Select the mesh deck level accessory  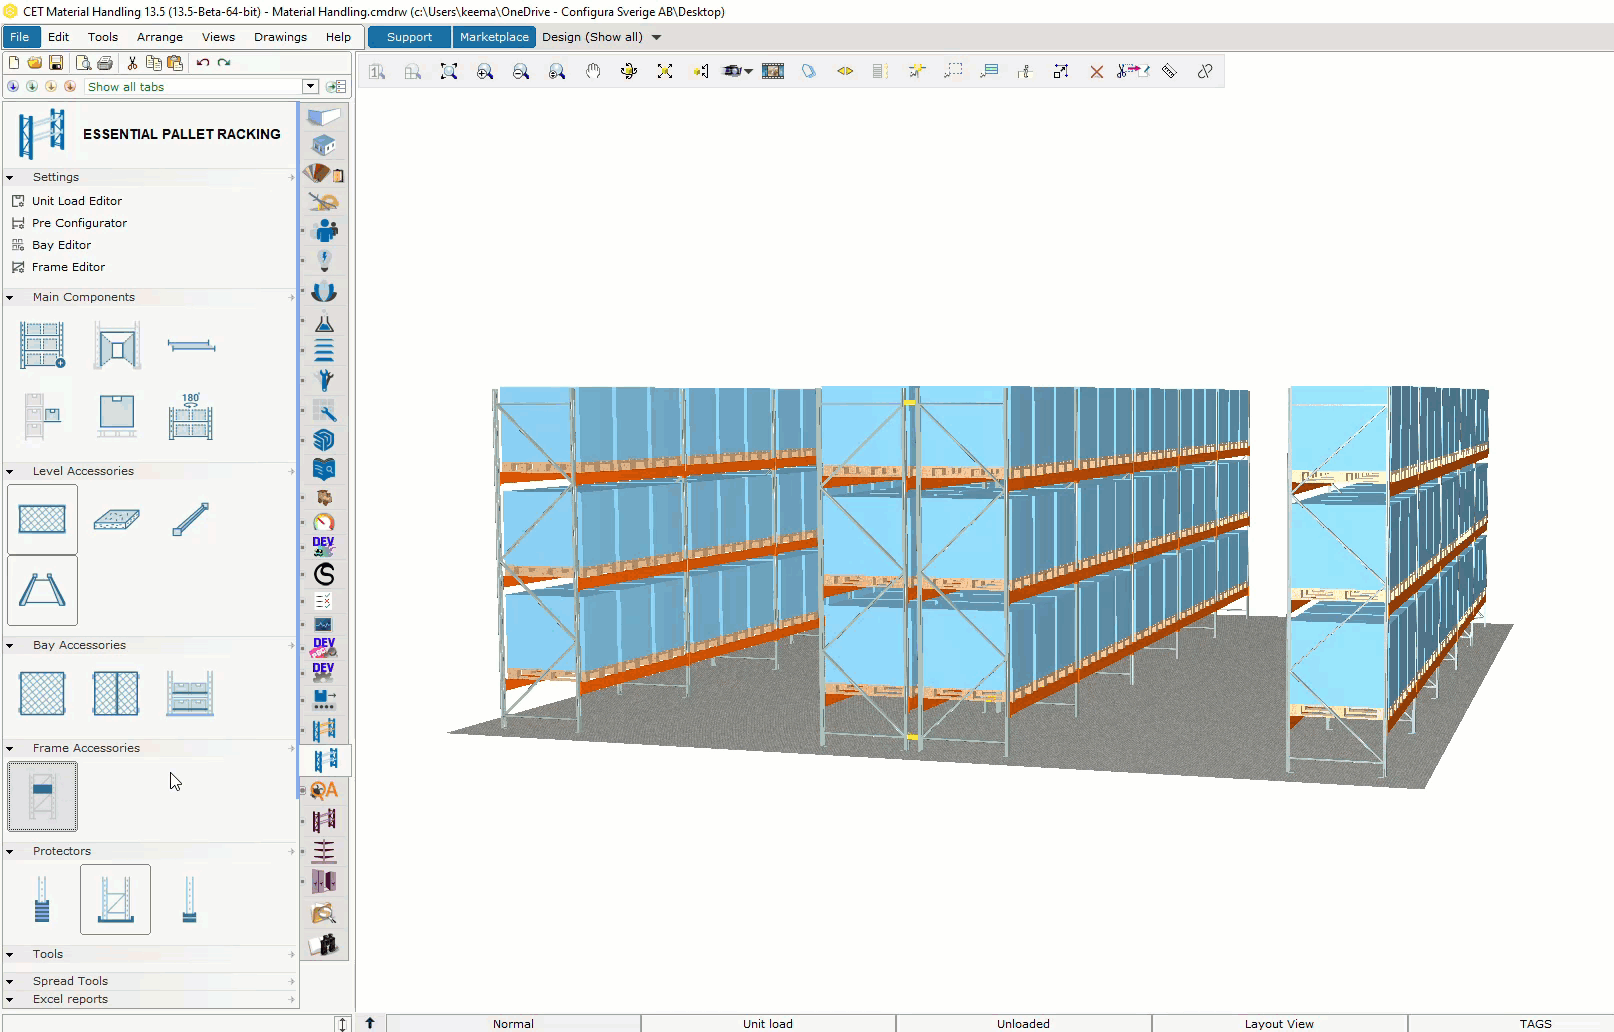coord(42,519)
